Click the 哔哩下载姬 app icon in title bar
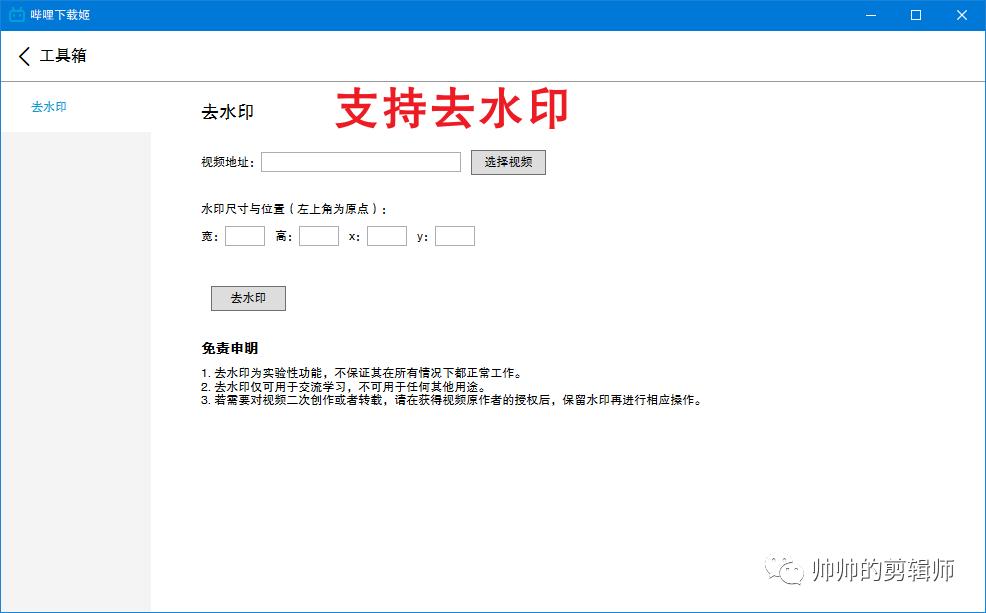986x613 pixels. click(x=17, y=14)
